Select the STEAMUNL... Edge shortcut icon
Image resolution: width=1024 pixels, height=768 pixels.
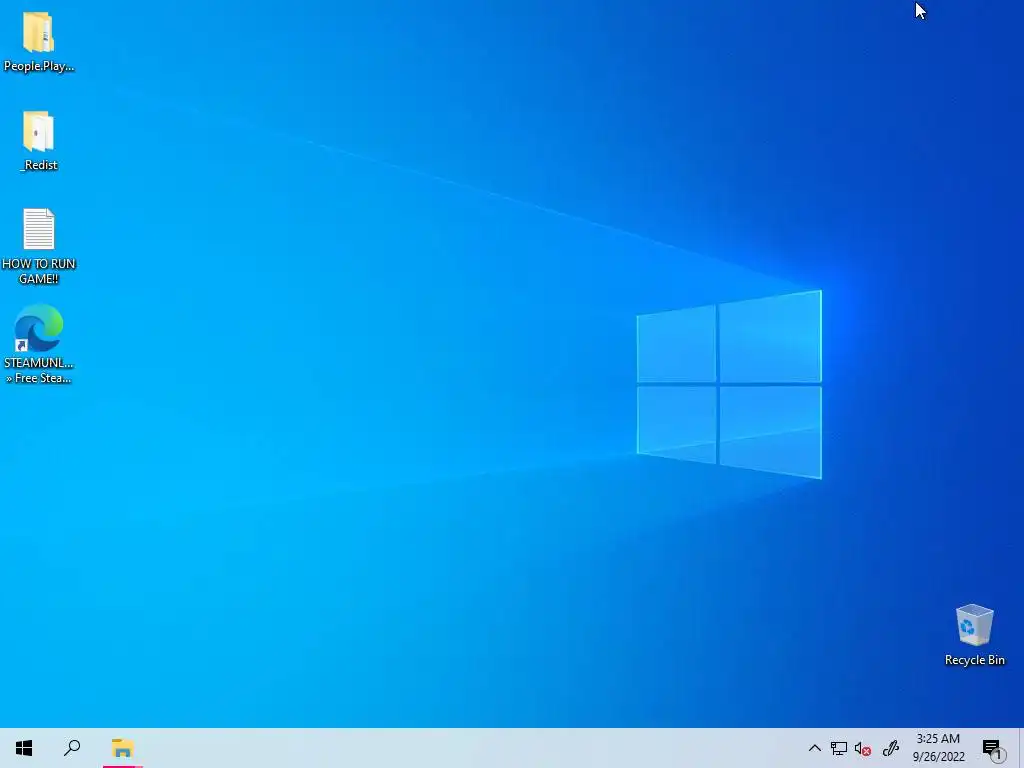pos(39,328)
